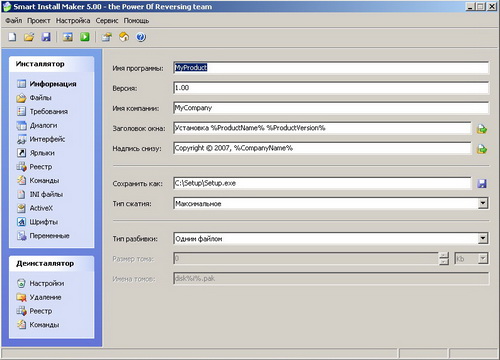Open the Проект menu

tap(39, 21)
